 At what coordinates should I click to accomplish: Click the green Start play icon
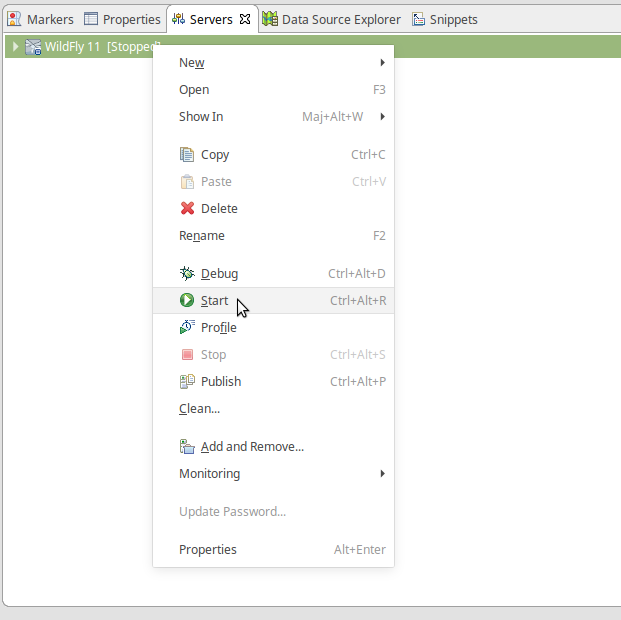point(187,300)
